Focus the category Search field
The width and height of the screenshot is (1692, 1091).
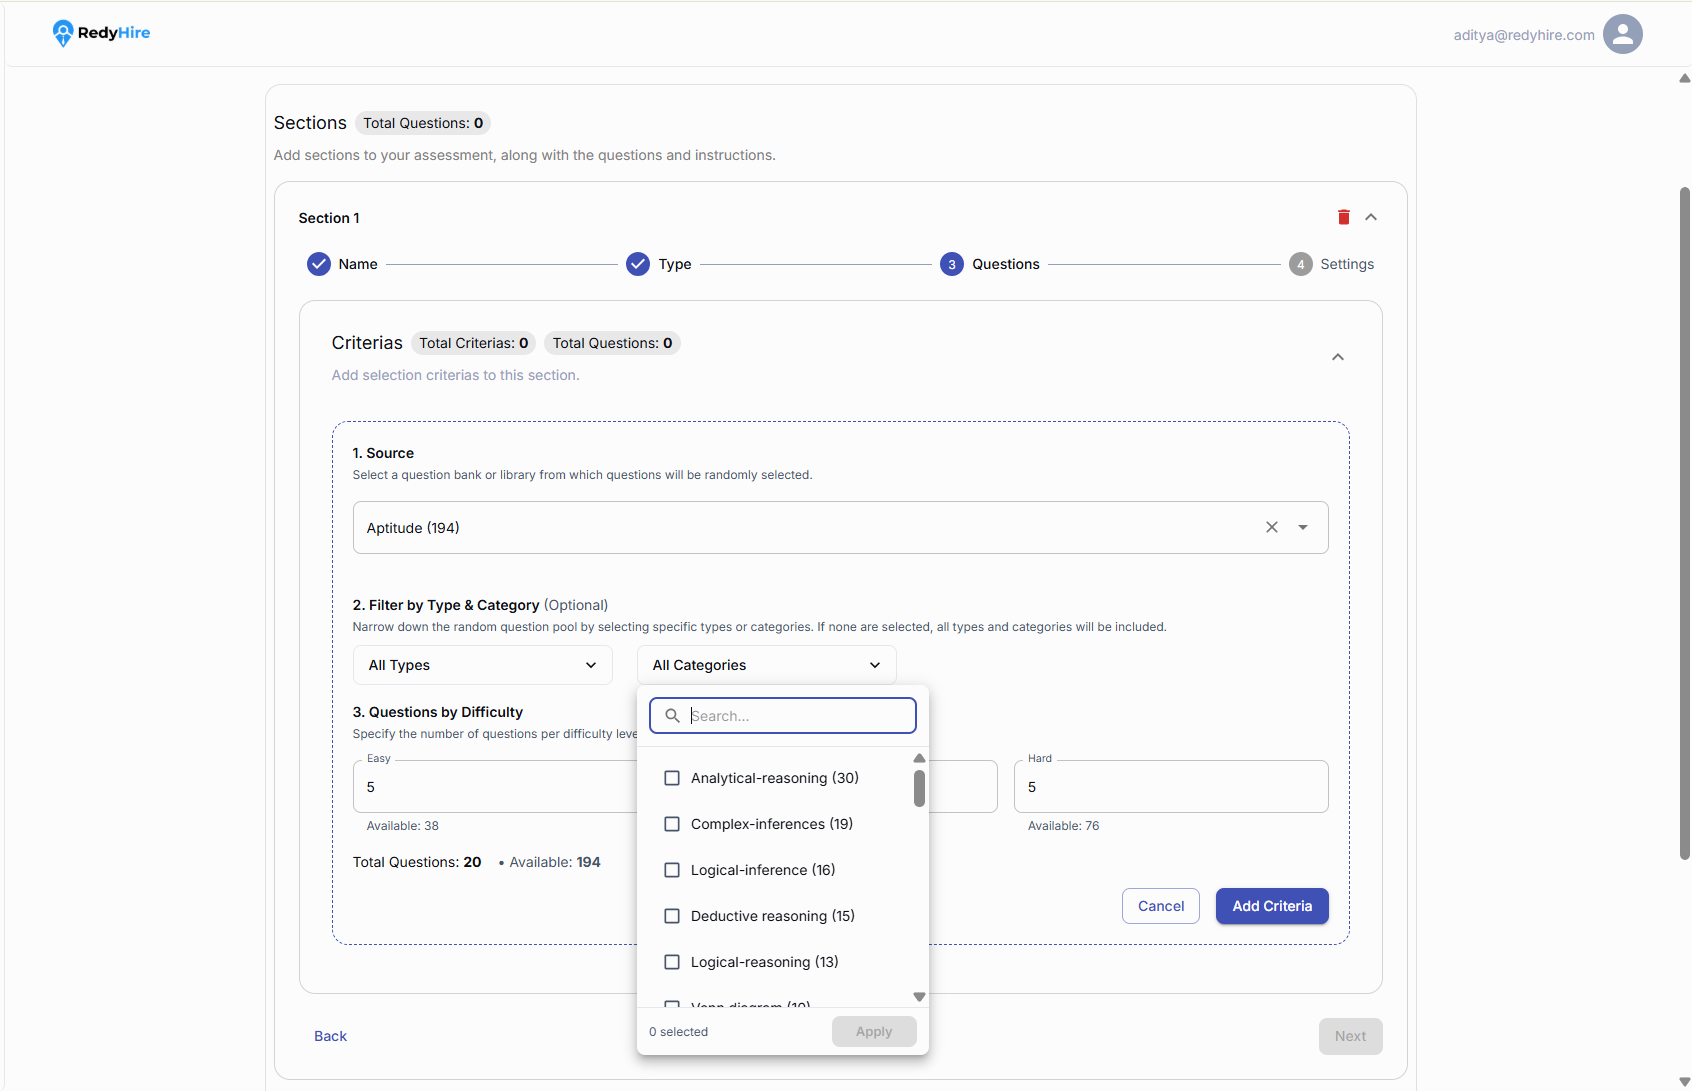(783, 716)
